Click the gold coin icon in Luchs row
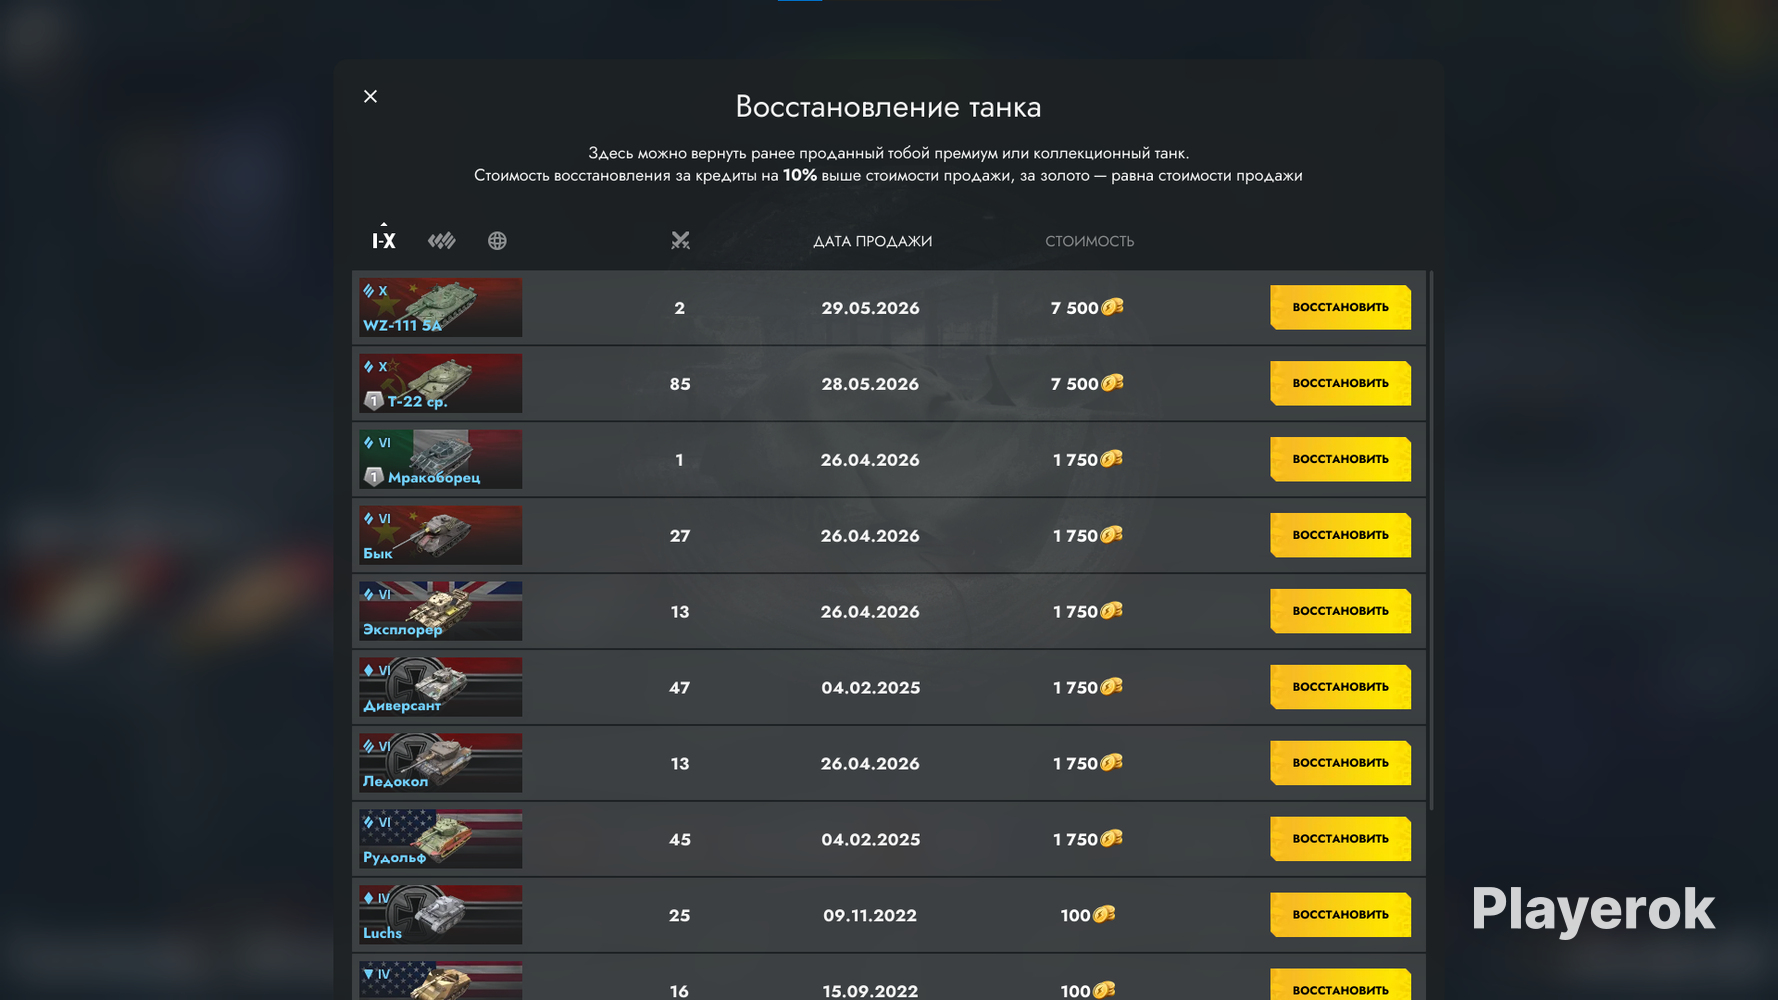Viewport: 1778px width, 1000px height. point(1104,914)
